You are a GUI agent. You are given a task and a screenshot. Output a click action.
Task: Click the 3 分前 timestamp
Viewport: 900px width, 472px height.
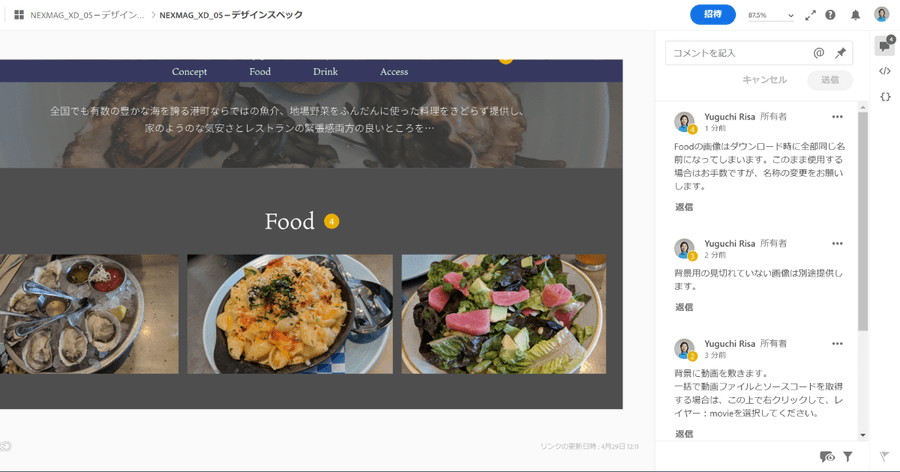[715, 355]
